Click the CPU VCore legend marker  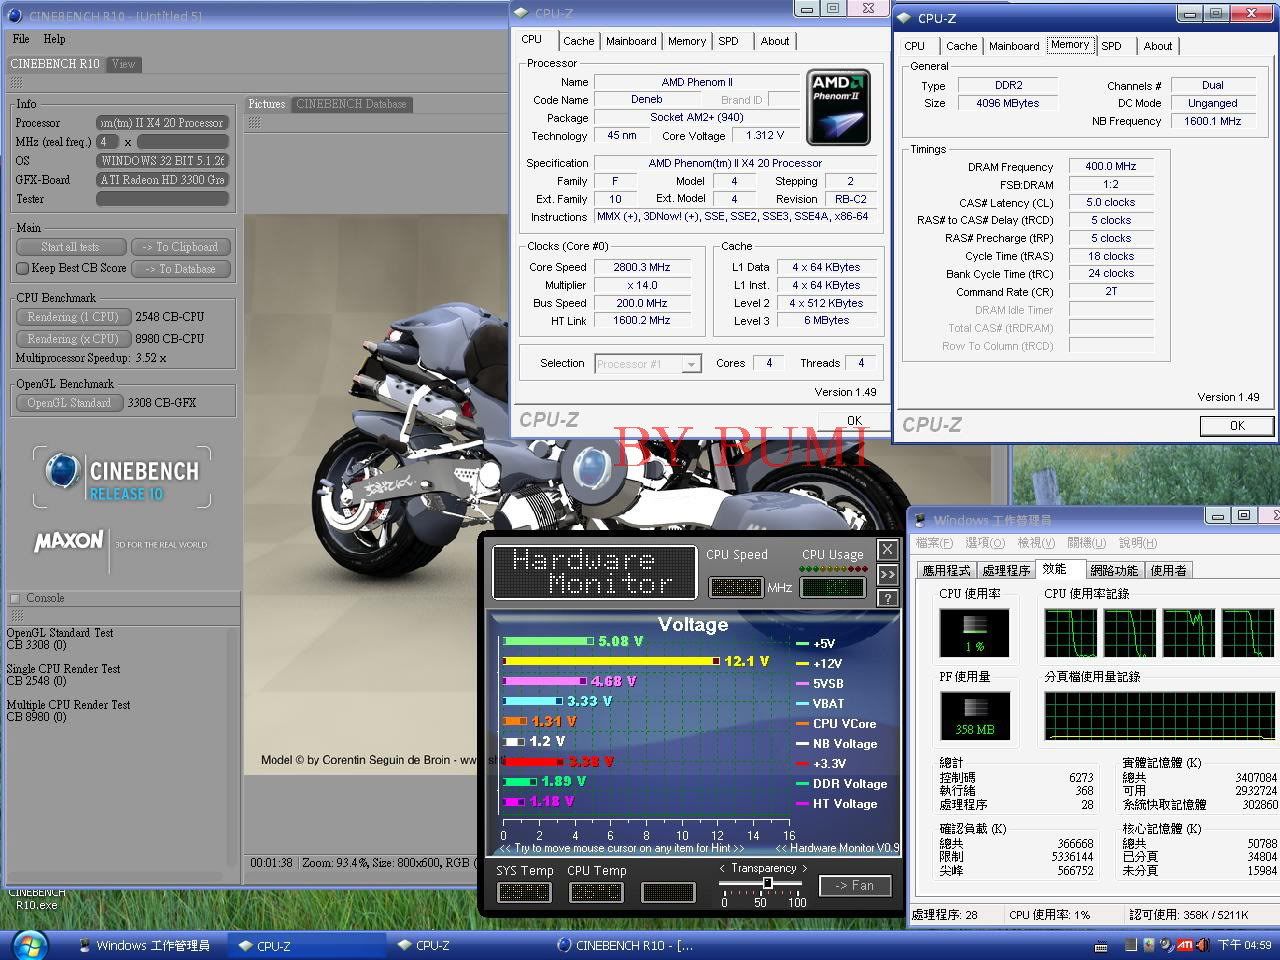tap(802, 724)
